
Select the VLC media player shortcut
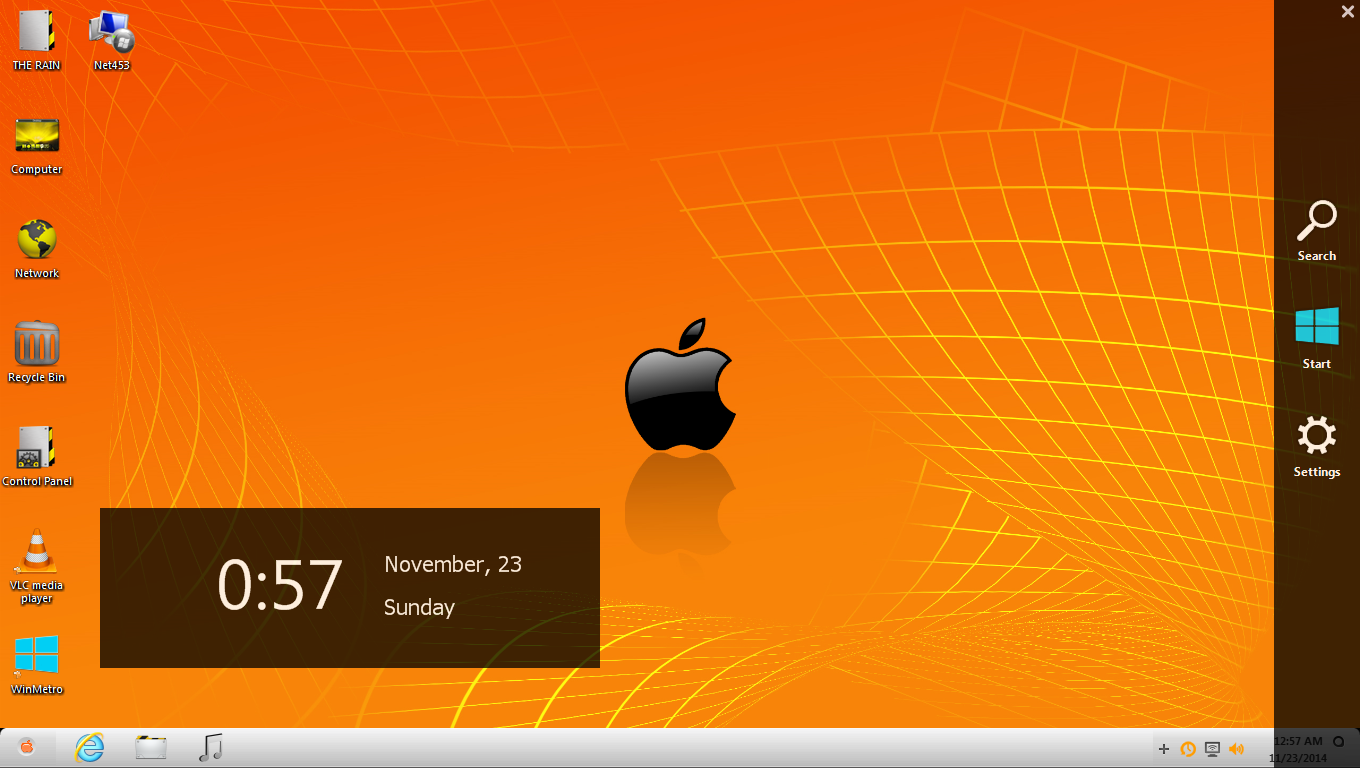click(37, 565)
